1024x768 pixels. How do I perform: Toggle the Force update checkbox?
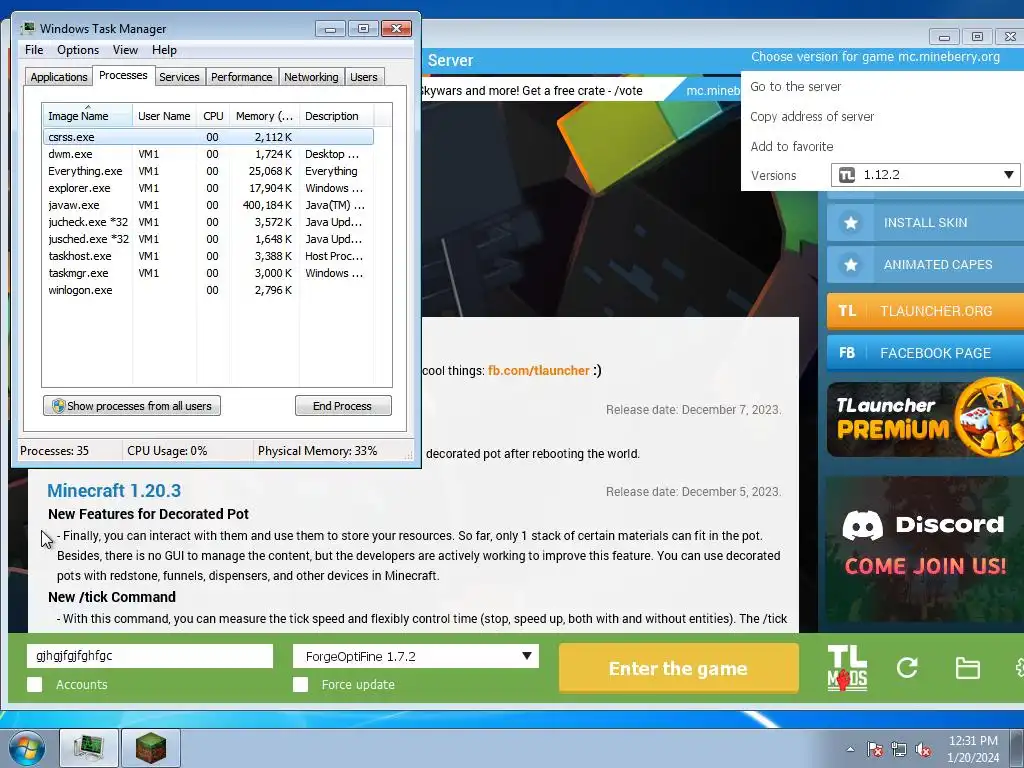(300, 684)
